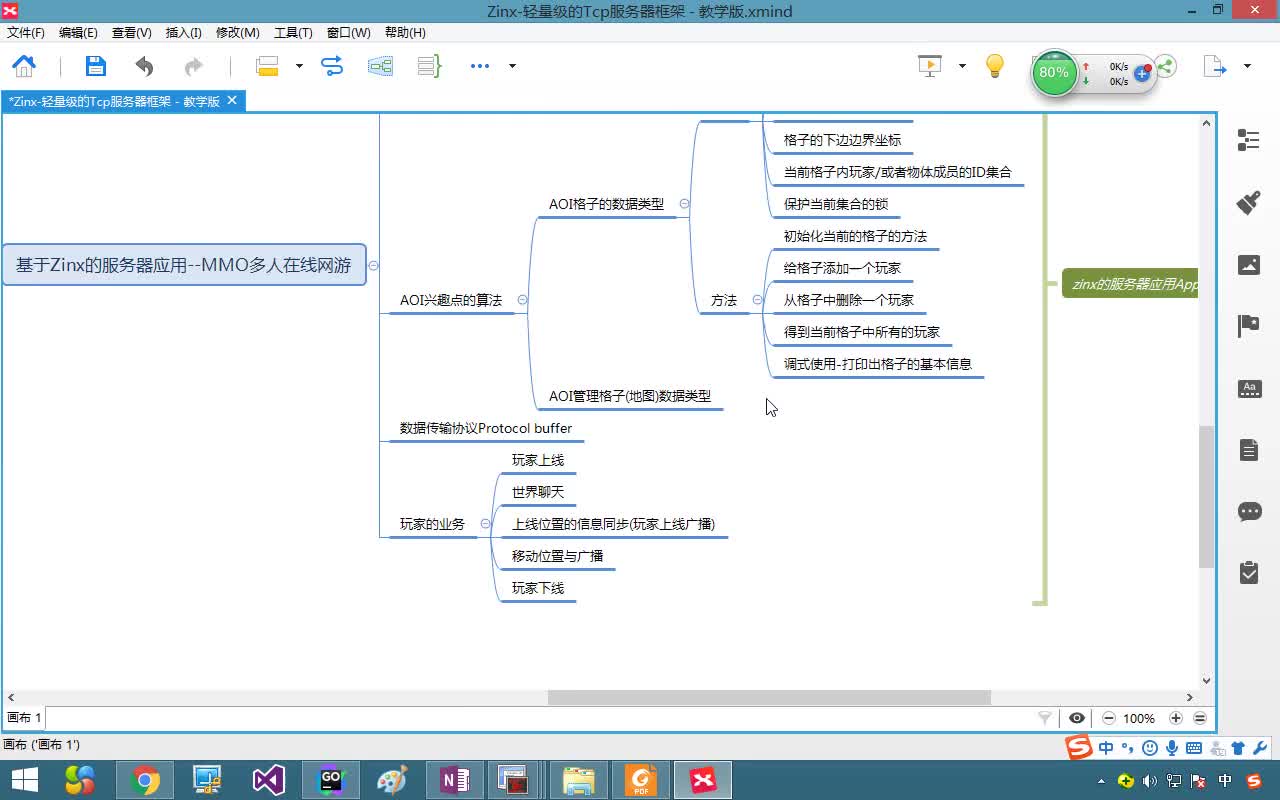The image size is (1280, 800).
Task: Select the 画布 1 sheet tab
Action: [x=24, y=718]
